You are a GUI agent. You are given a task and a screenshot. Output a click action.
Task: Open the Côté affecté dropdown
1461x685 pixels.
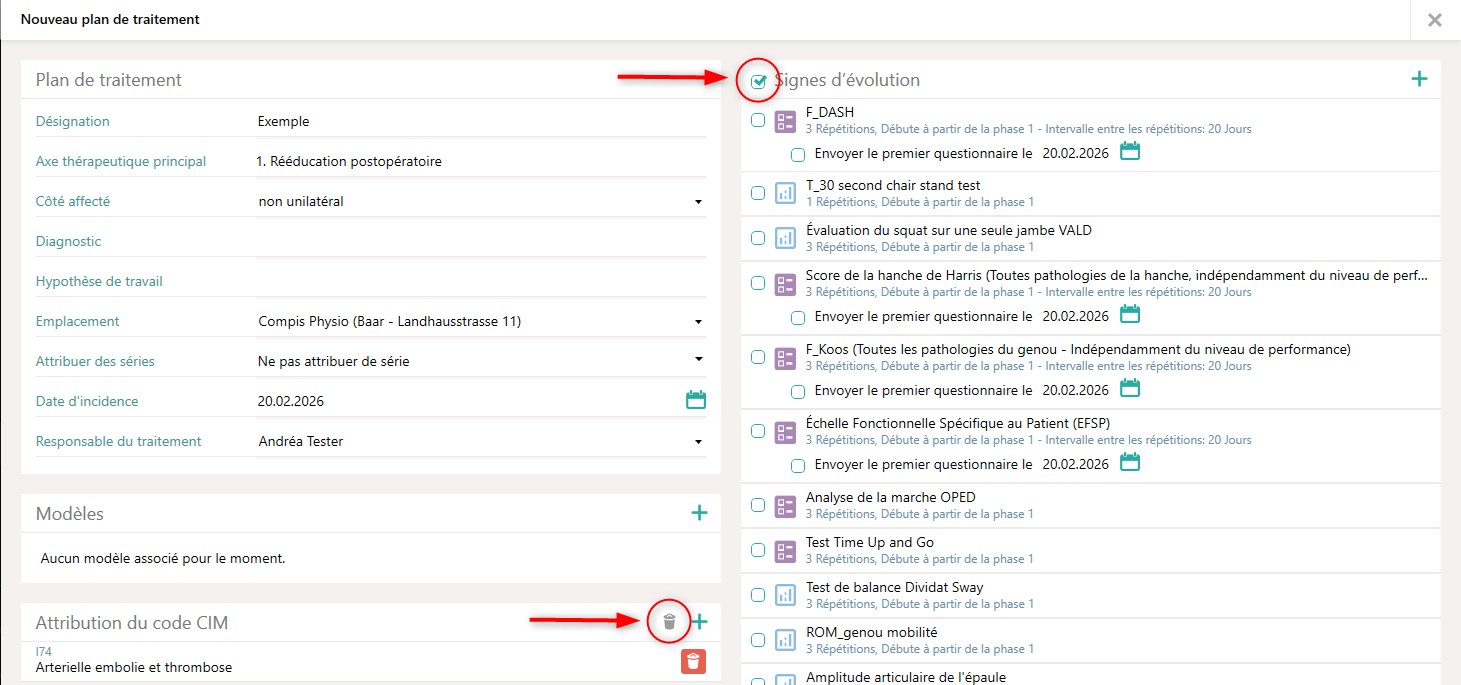tap(480, 202)
